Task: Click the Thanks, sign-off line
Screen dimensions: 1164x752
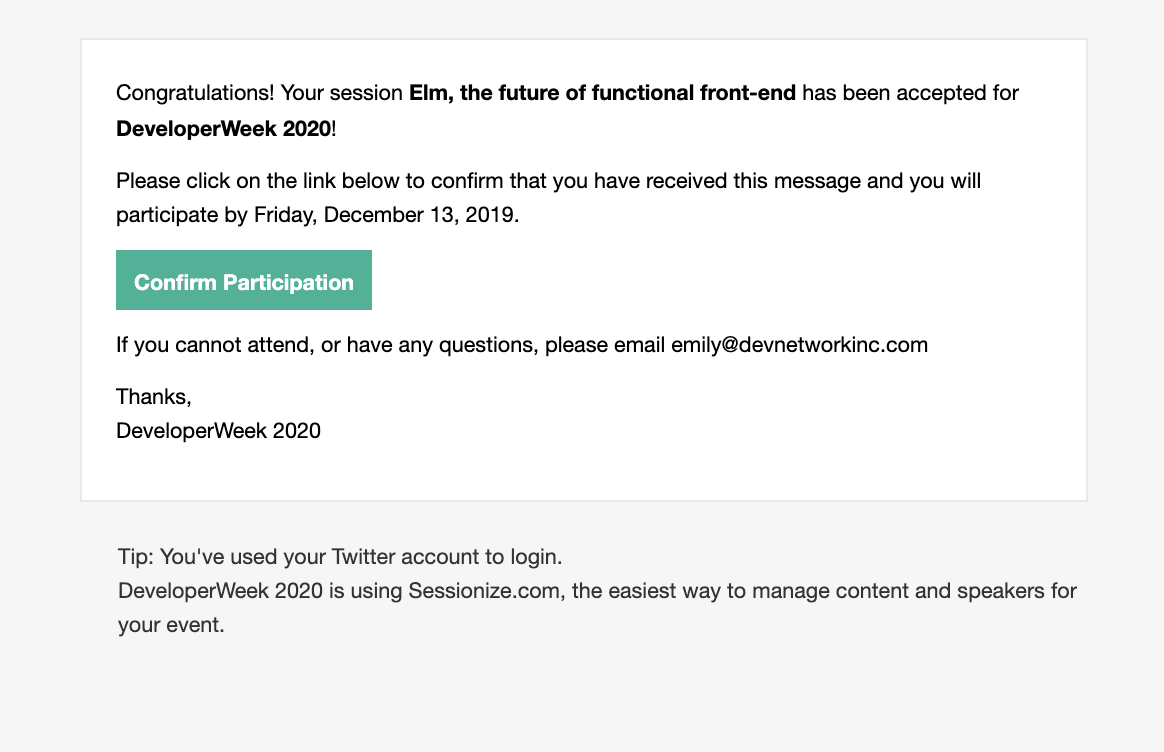Action: click(154, 397)
